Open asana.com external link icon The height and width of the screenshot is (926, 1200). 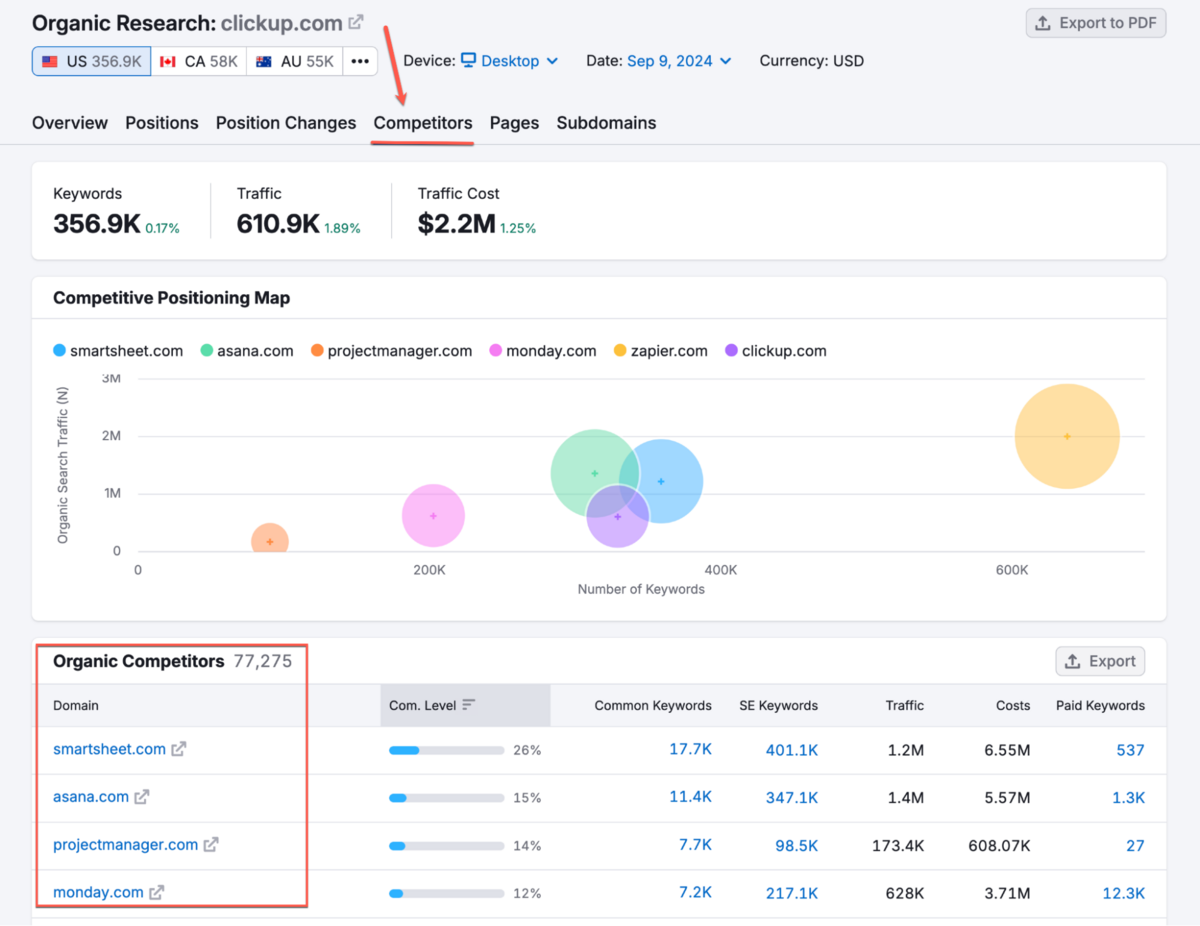tap(142, 797)
